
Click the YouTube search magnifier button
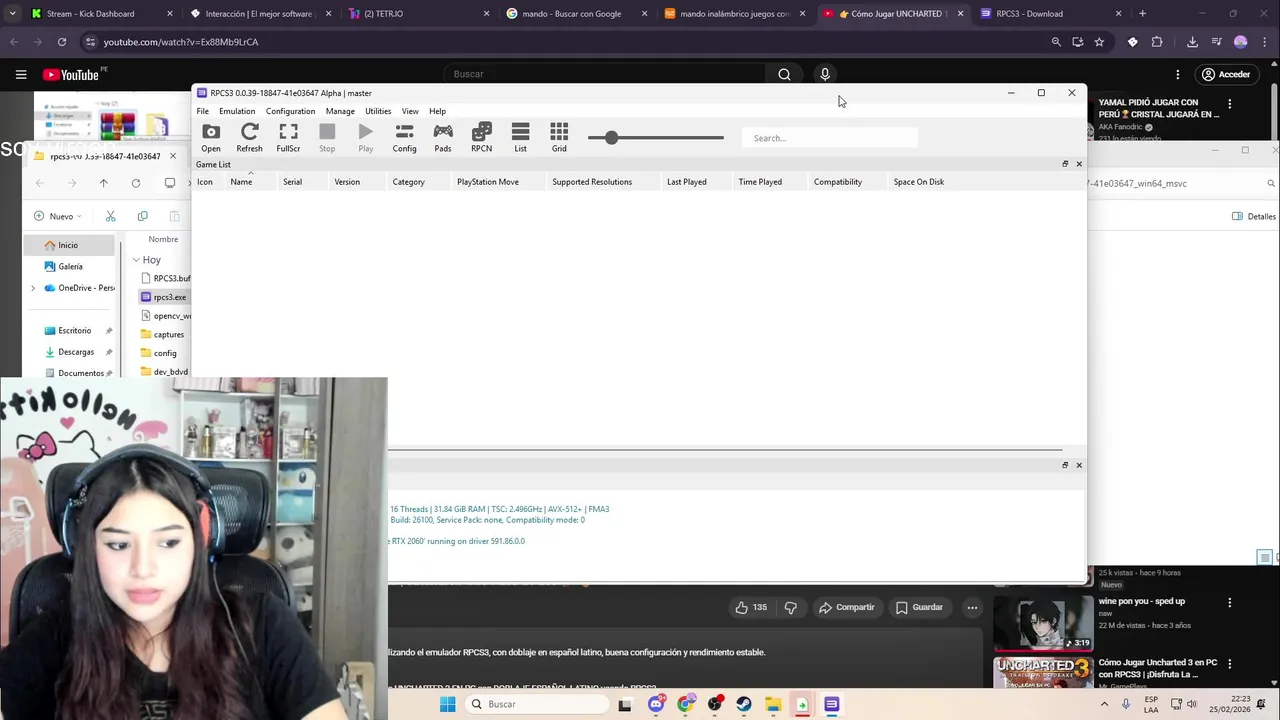[x=784, y=74]
